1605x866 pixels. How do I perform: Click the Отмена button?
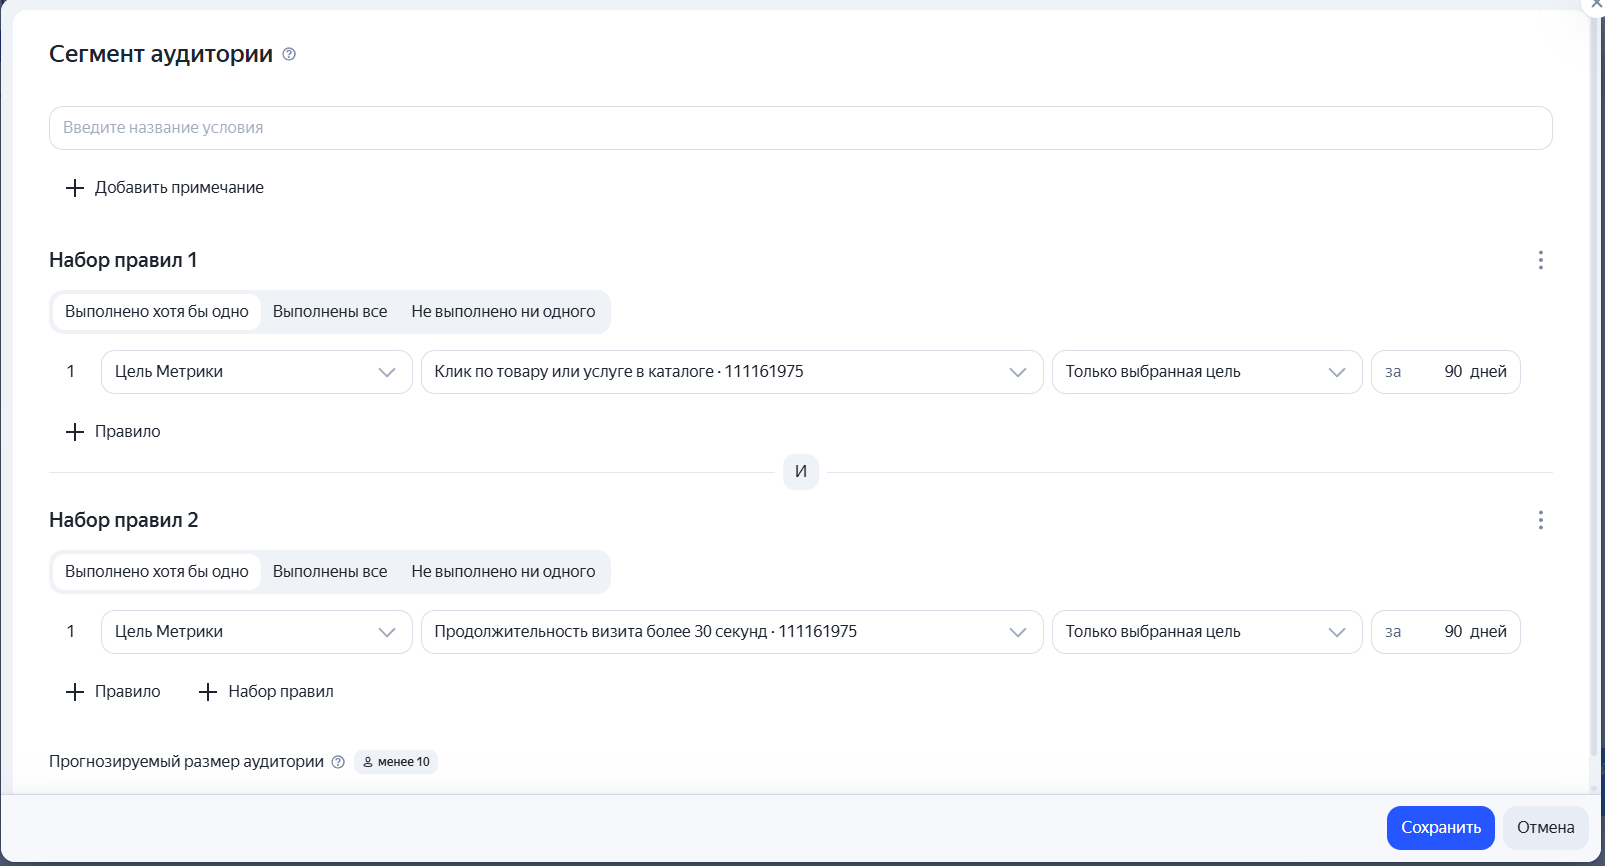[x=1545, y=828]
